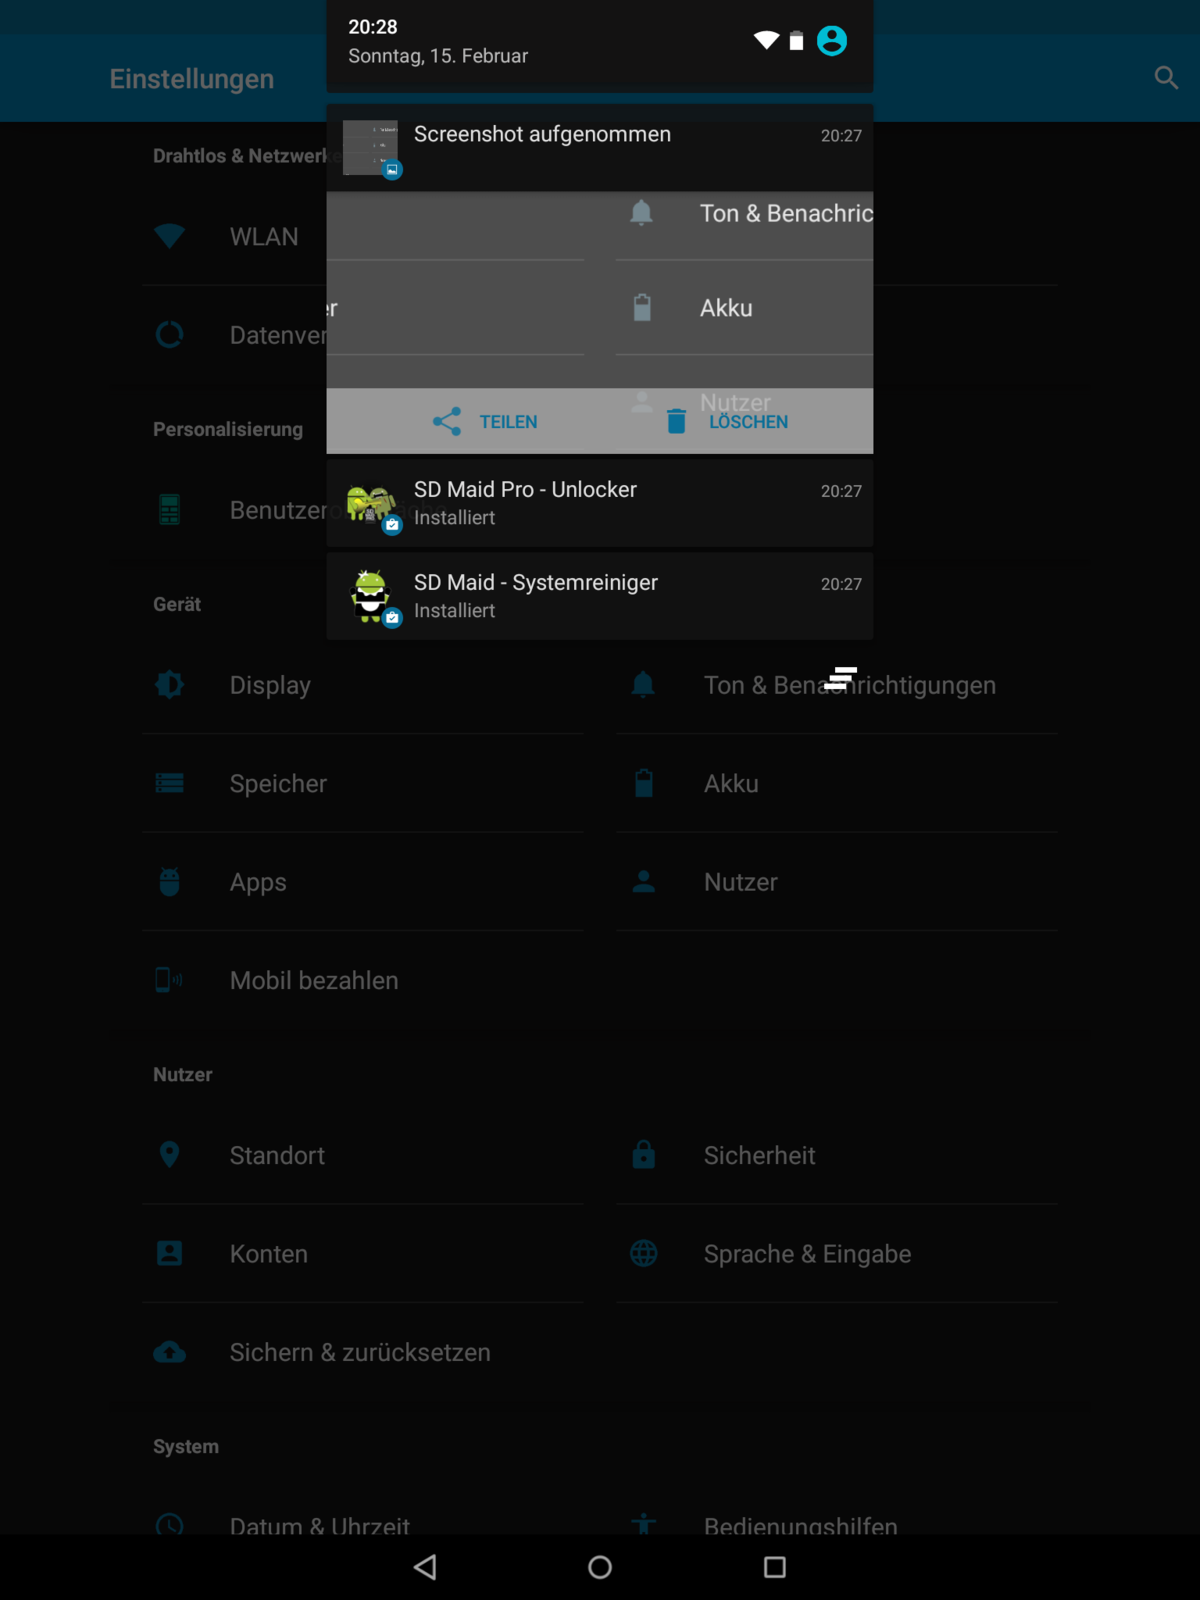Tap the screenshot thumbnail in notification
Viewport: 1200px width, 1600px height.
tap(370, 148)
